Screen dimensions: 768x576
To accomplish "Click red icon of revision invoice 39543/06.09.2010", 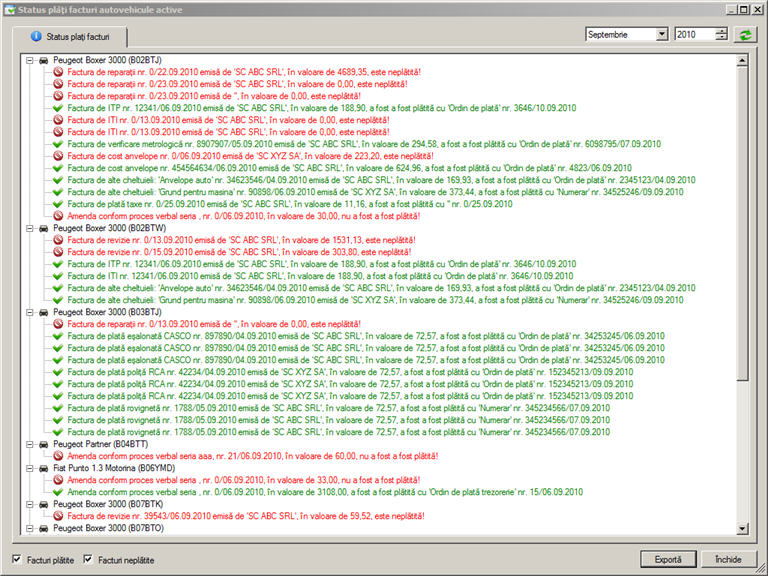I will (x=59, y=515).
